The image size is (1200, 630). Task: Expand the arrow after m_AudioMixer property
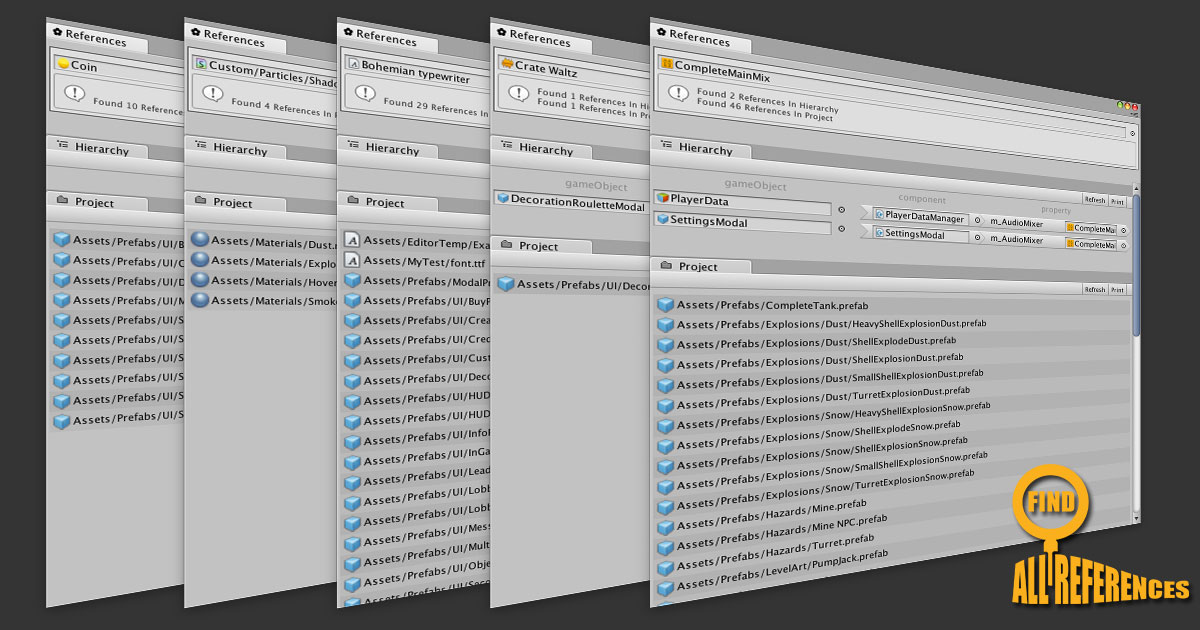(1124, 230)
